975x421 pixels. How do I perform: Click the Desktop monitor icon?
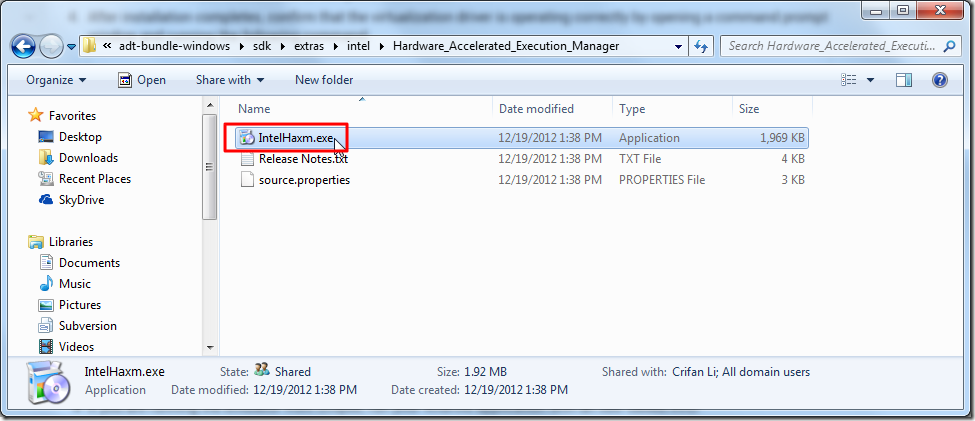tap(46, 137)
